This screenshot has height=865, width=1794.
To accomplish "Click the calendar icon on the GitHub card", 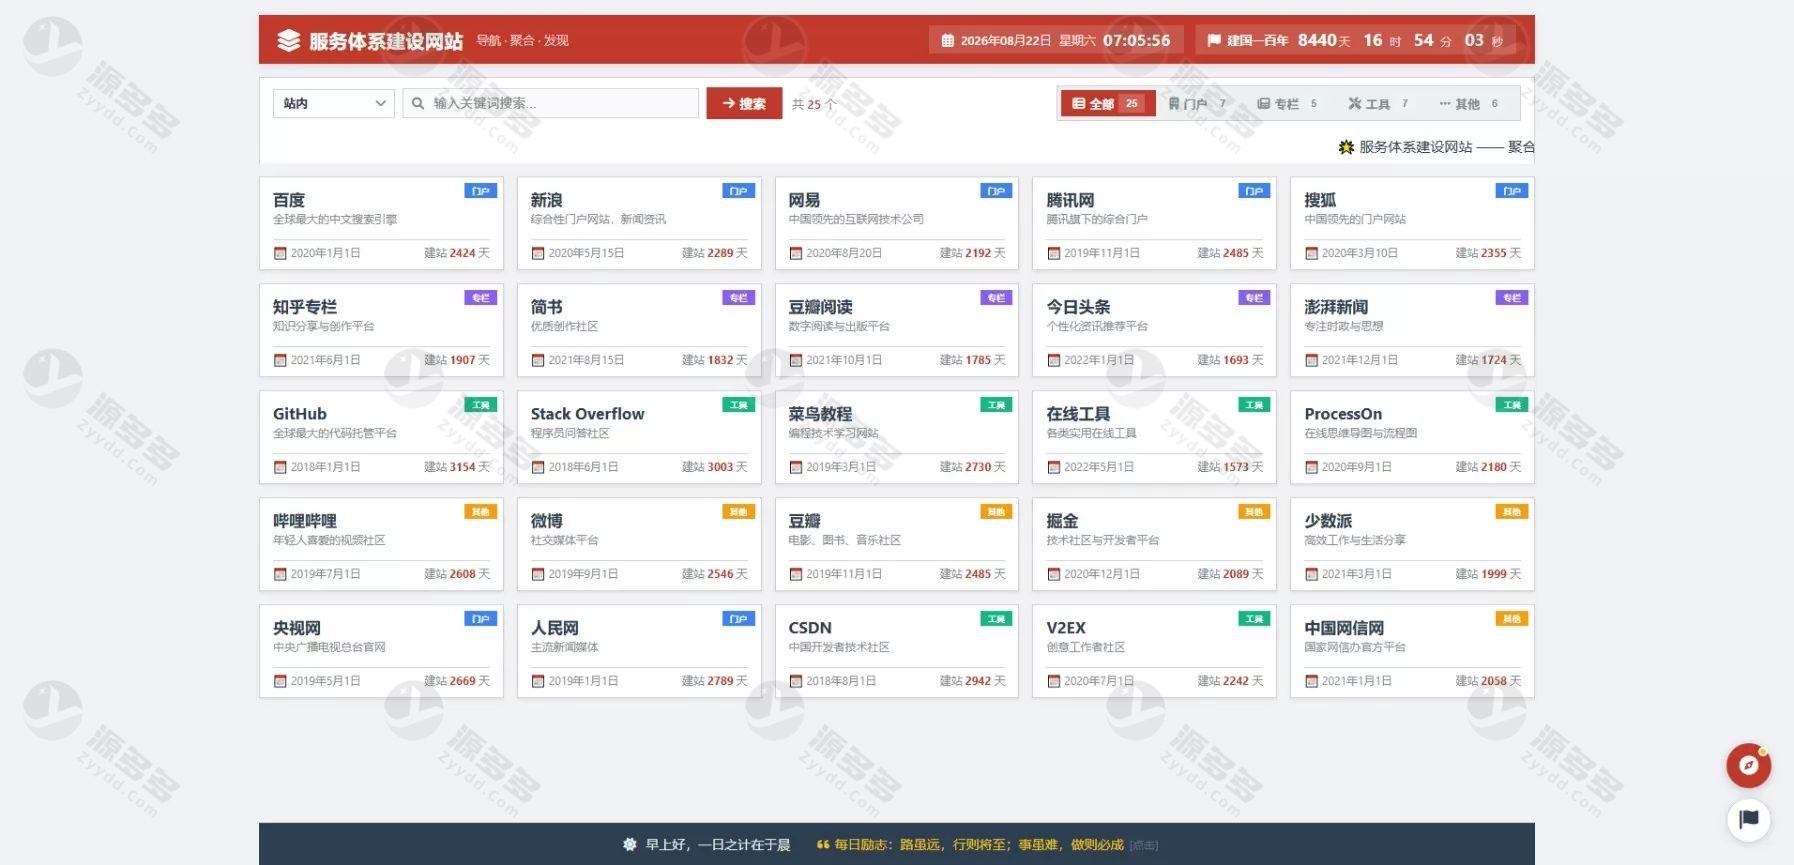I will [x=280, y=468].
